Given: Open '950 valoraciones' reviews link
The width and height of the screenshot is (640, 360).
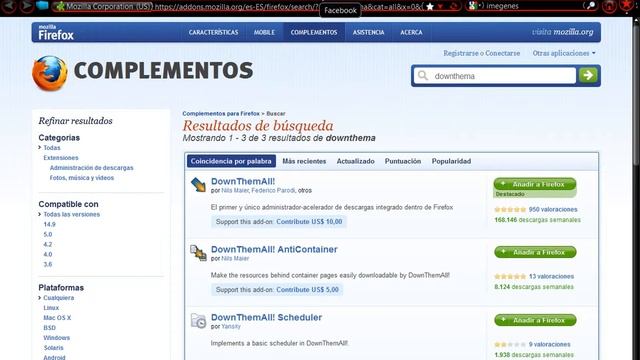Looking at the screenshot, I should (553, 209).
